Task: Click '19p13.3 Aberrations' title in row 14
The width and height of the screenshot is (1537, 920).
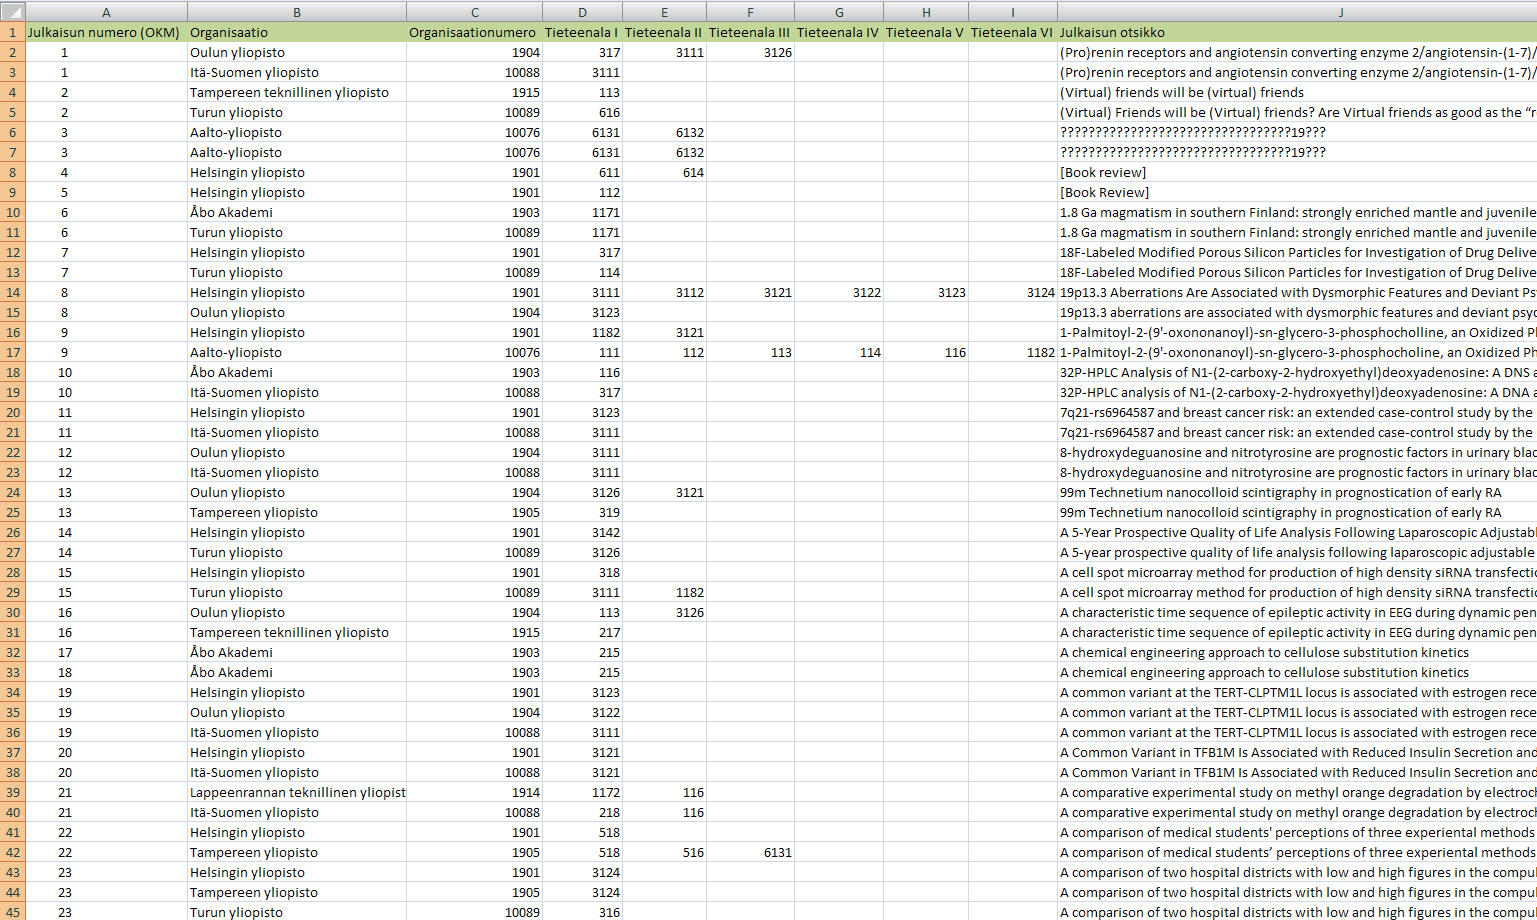Action: point(1297,292)
